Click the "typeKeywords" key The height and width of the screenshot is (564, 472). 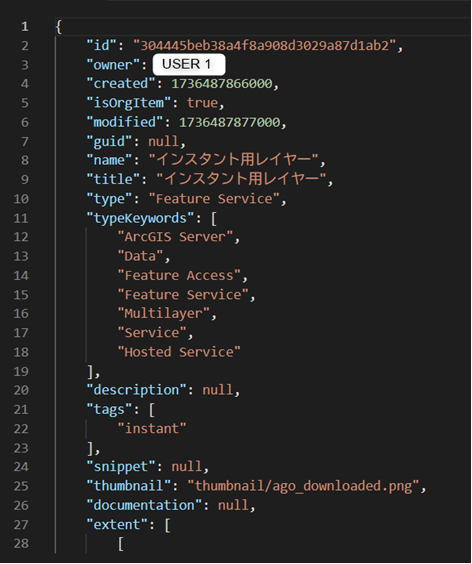pos(140,218)
